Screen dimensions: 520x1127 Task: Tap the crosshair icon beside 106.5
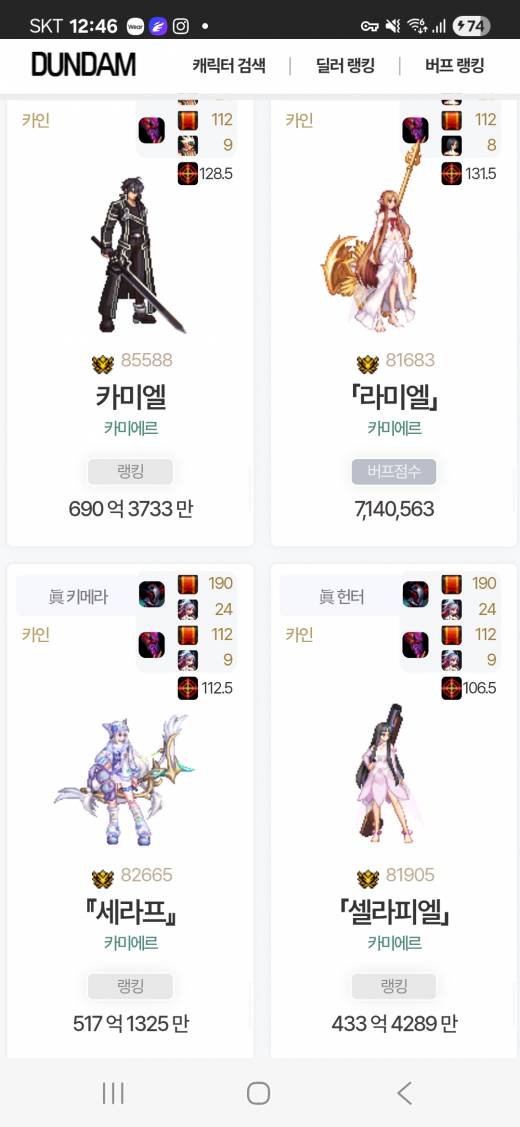click(x=452, y=688)
